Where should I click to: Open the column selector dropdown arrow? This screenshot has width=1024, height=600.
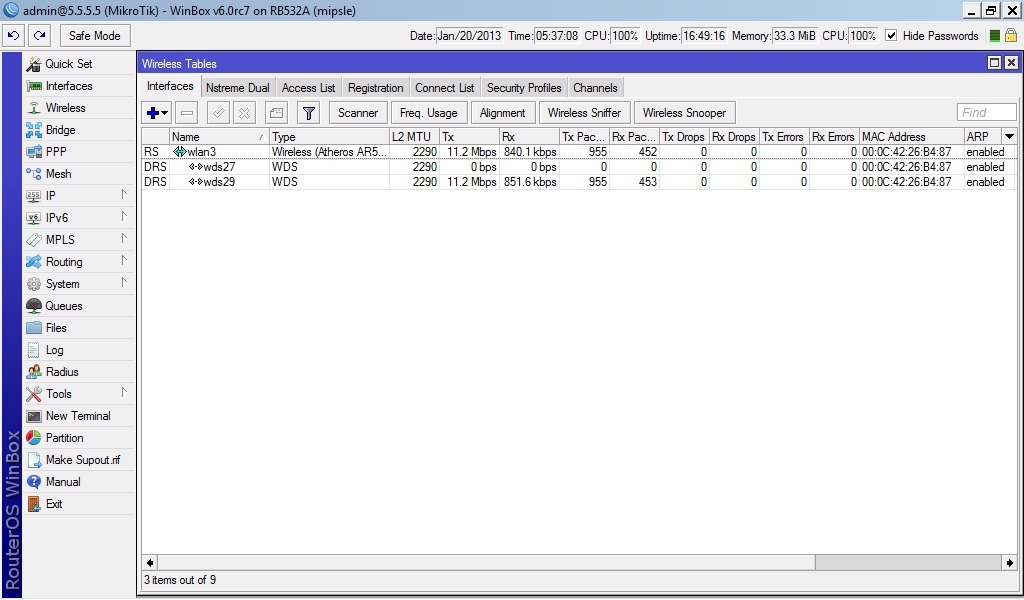[x=1010, y=136]
